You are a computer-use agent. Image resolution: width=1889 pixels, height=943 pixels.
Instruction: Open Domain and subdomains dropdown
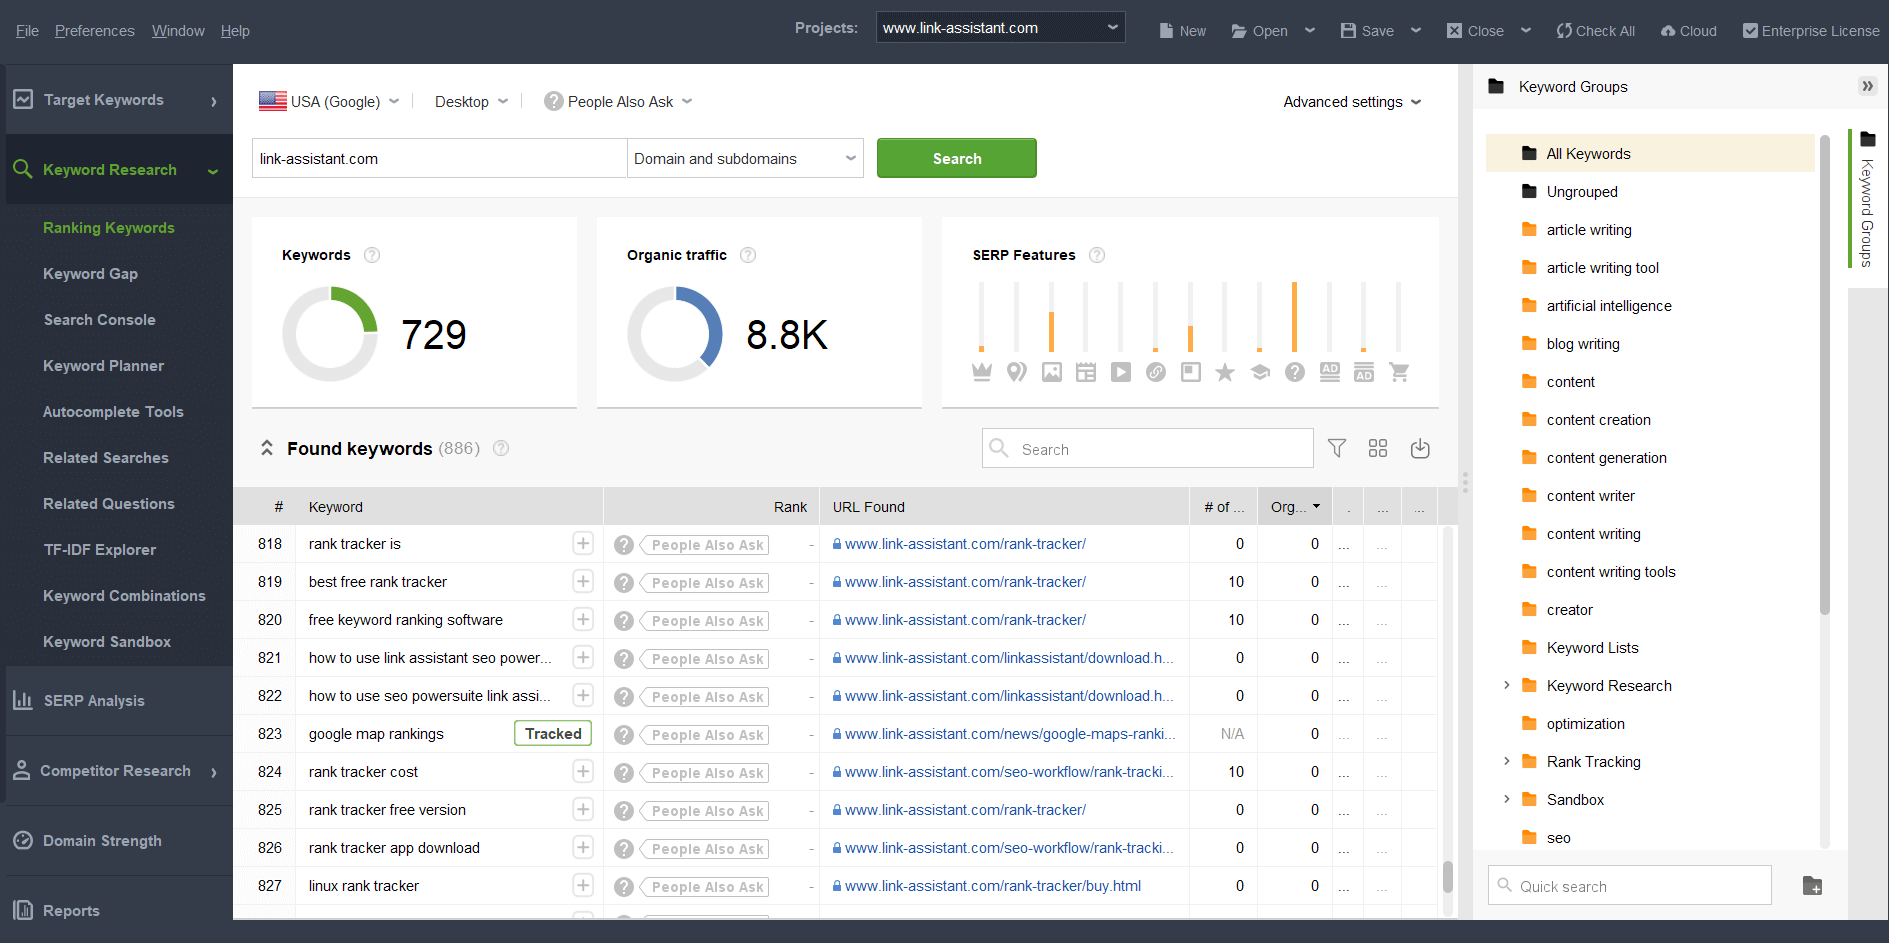(745, 158)
